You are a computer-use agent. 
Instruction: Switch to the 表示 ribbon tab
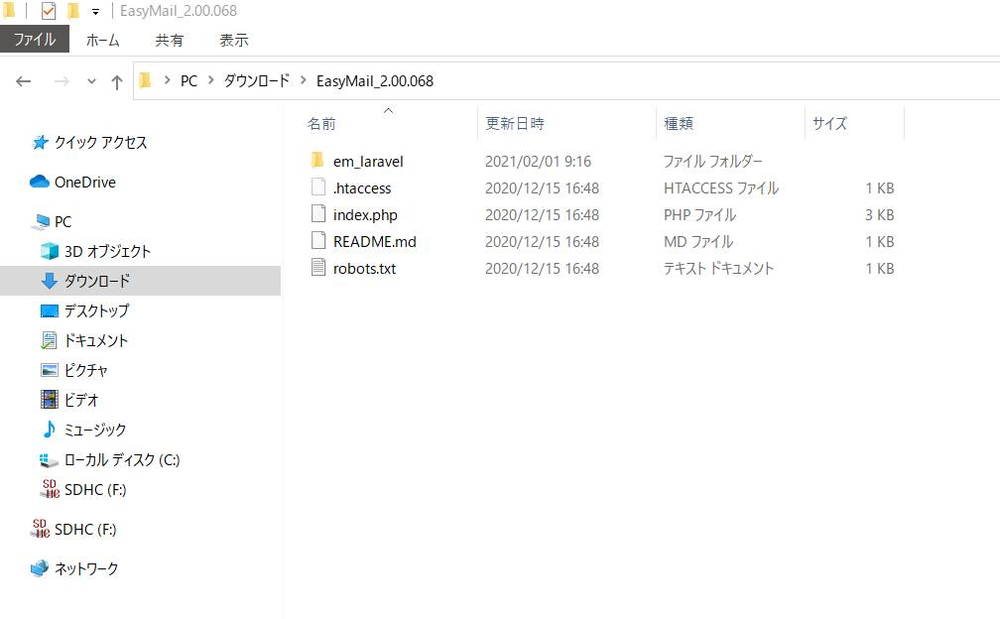(234, 40)
